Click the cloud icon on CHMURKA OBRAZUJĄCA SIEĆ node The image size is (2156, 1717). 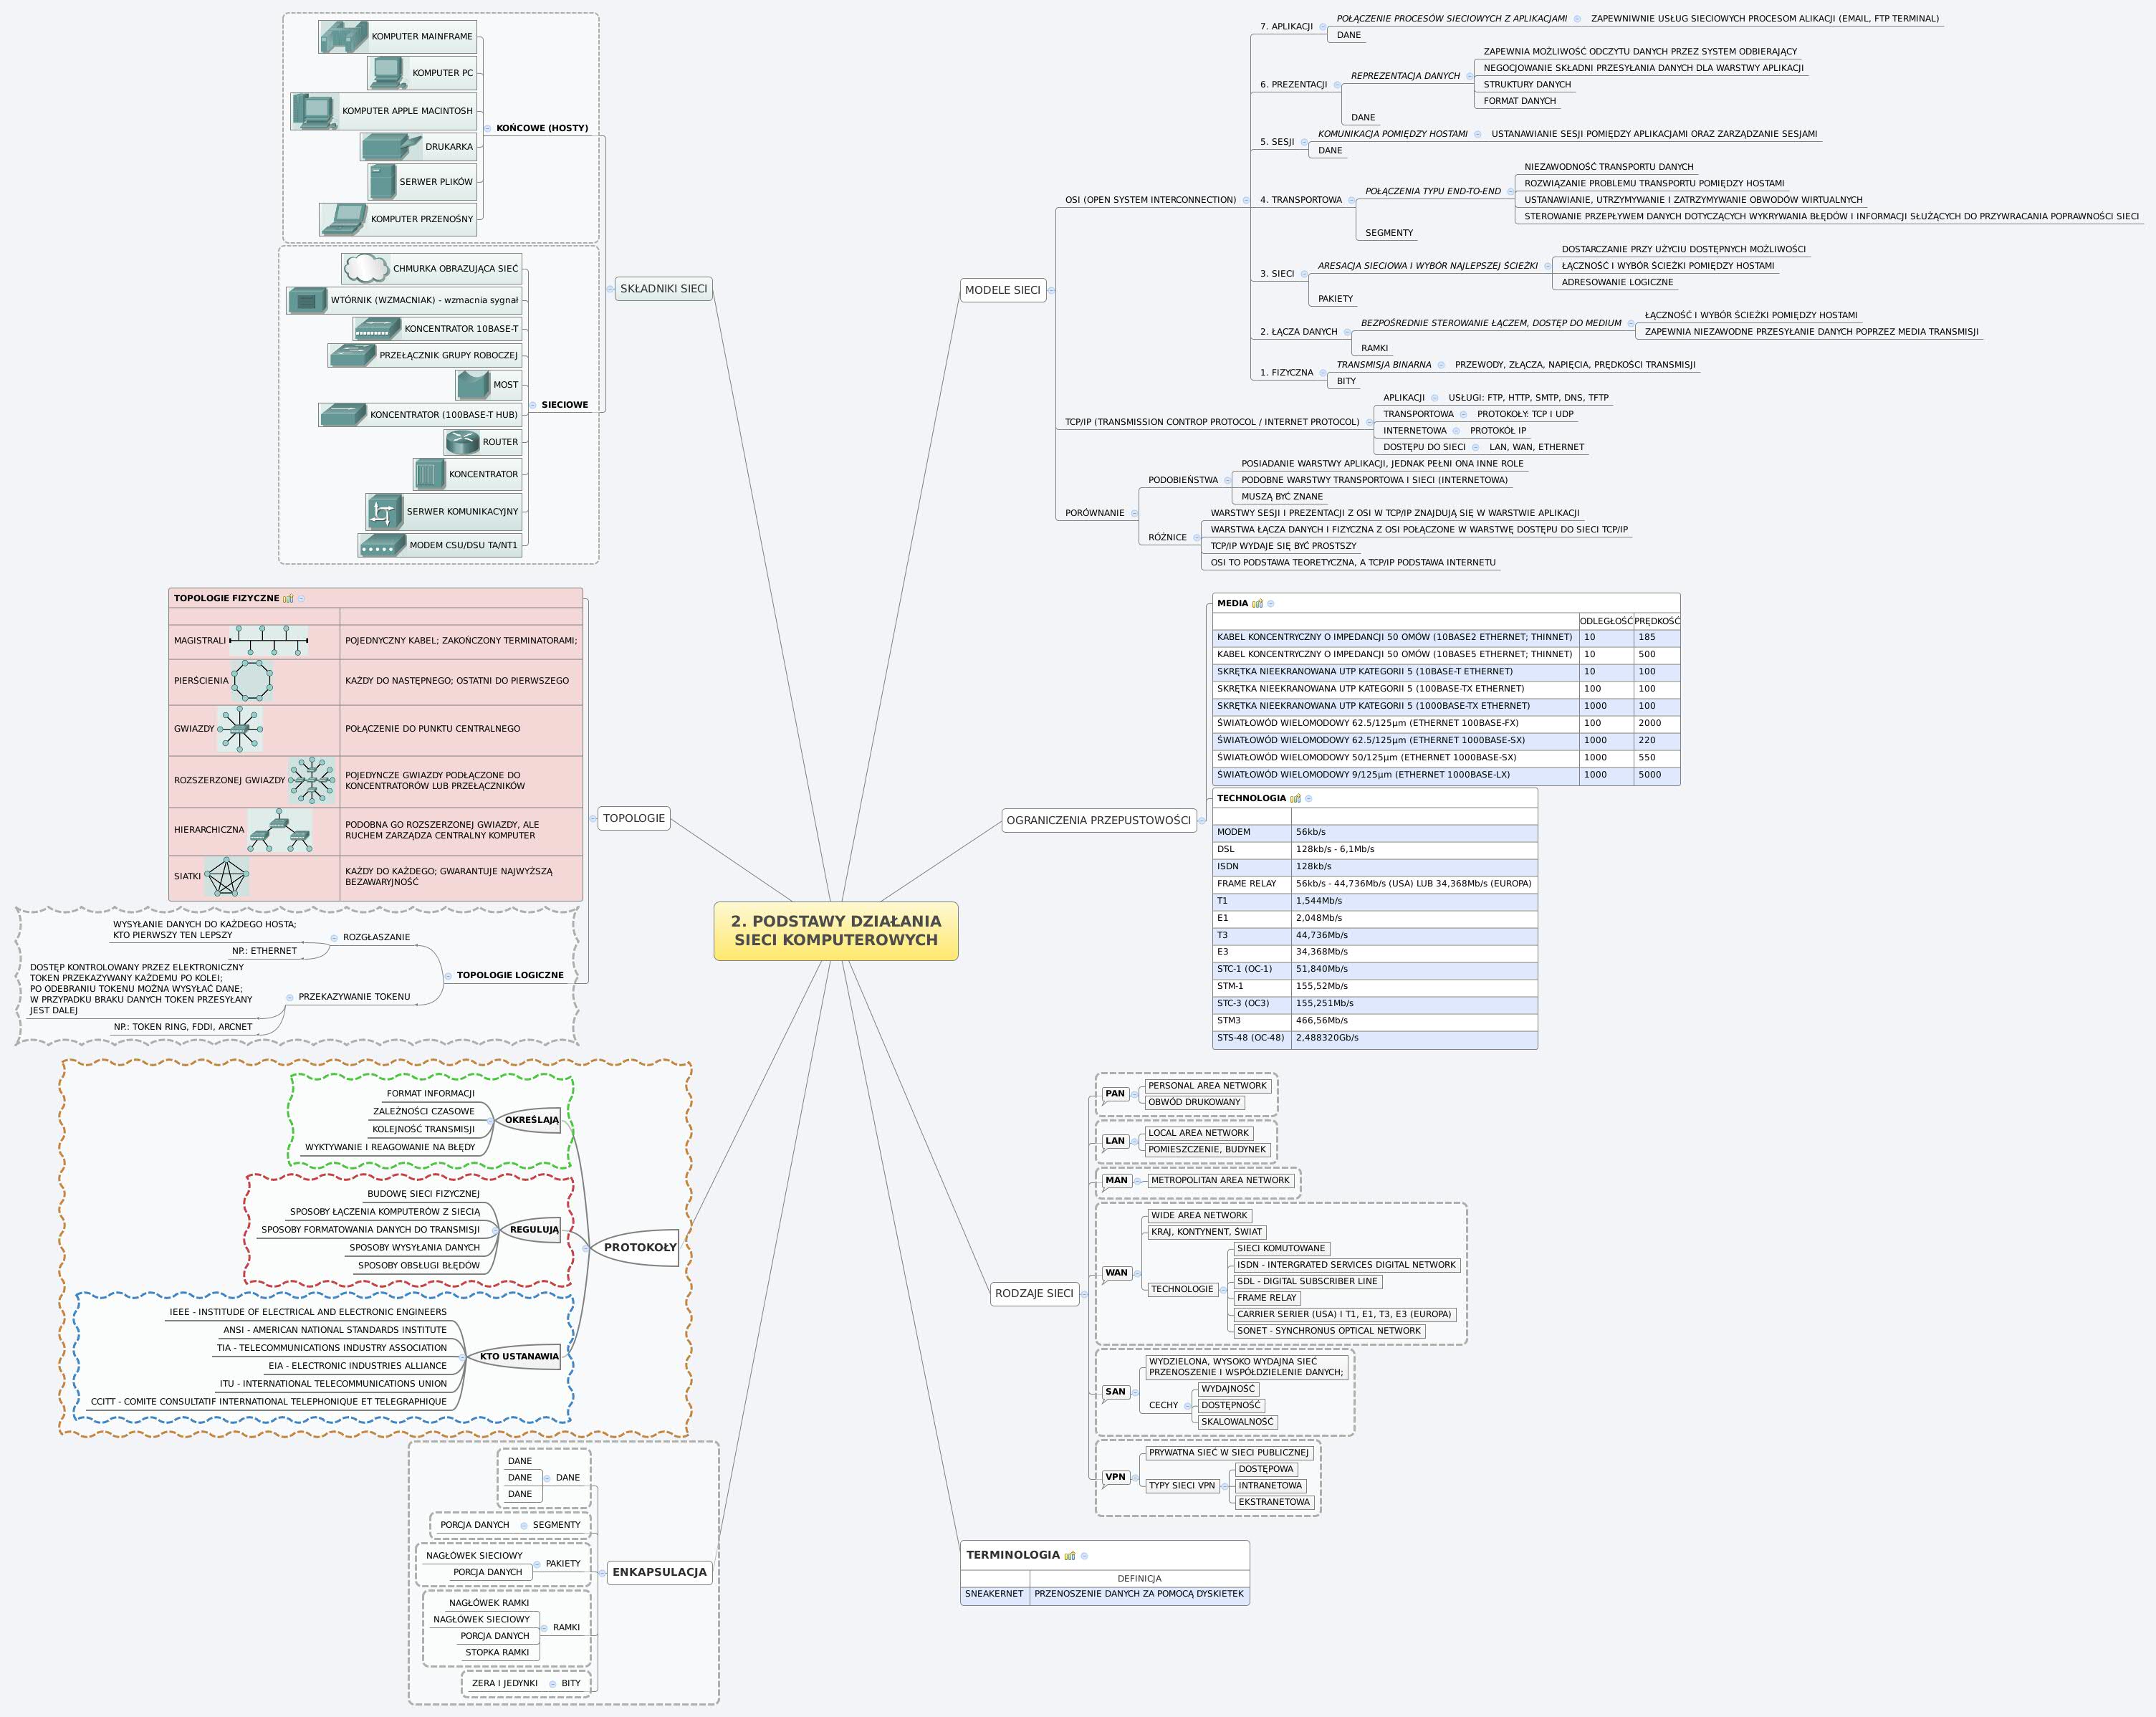pyautogui.click(x=367, y=268)
